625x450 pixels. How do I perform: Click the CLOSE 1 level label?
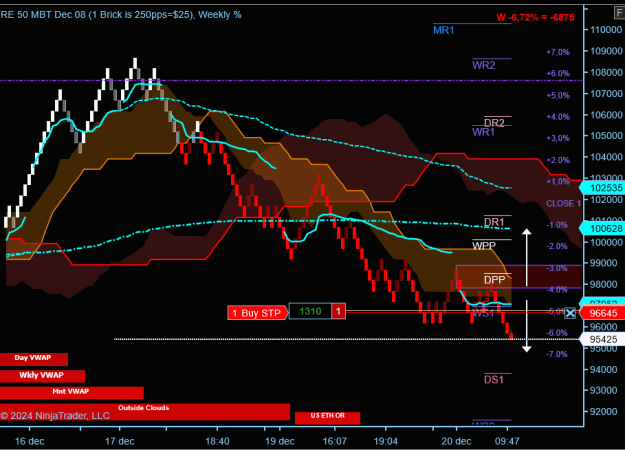563,204
